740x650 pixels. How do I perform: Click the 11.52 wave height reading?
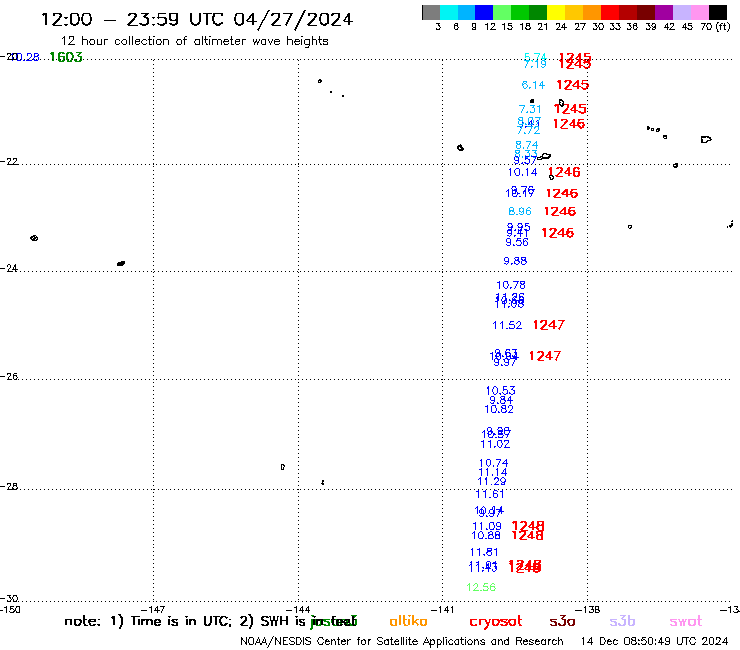point(507,325)
